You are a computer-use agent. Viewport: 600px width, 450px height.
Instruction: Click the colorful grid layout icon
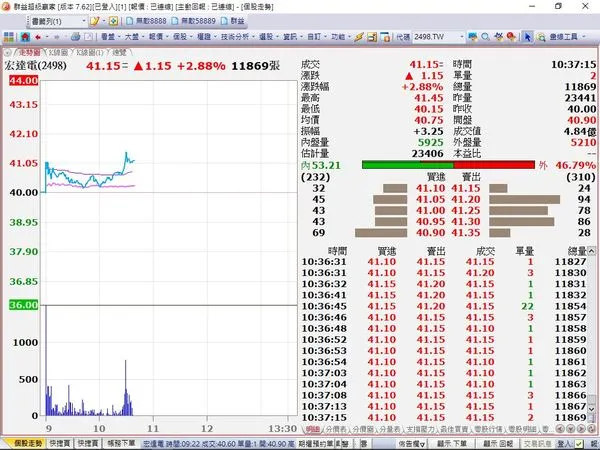tap(8, 37)
